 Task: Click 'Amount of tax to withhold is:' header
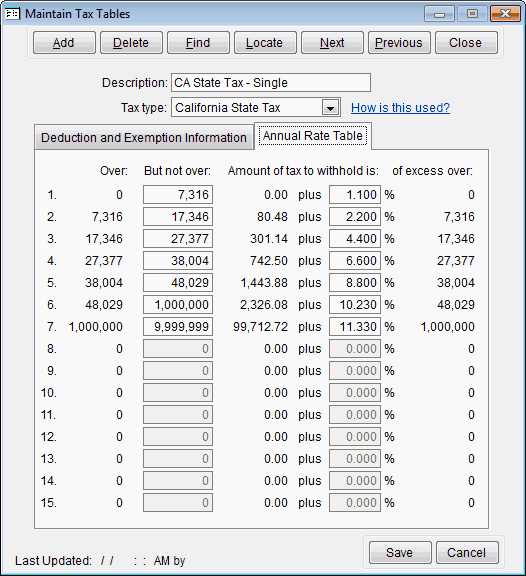[303, 171]
